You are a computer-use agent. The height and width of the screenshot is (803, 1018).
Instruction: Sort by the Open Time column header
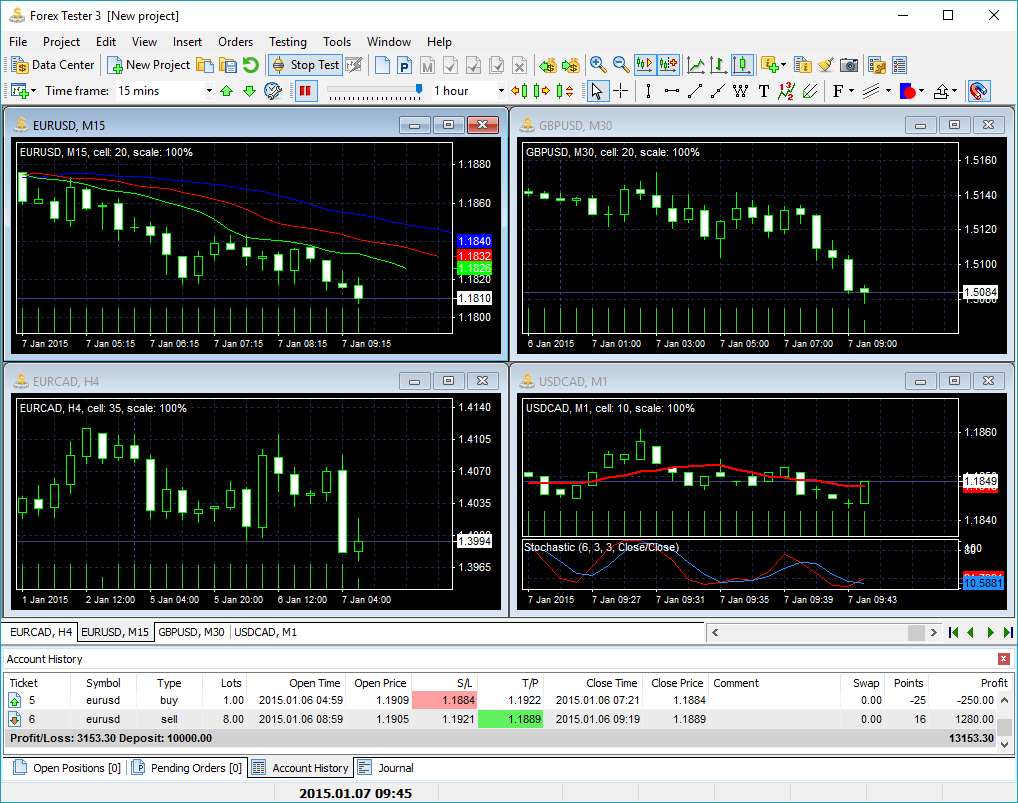coord(295,683)
